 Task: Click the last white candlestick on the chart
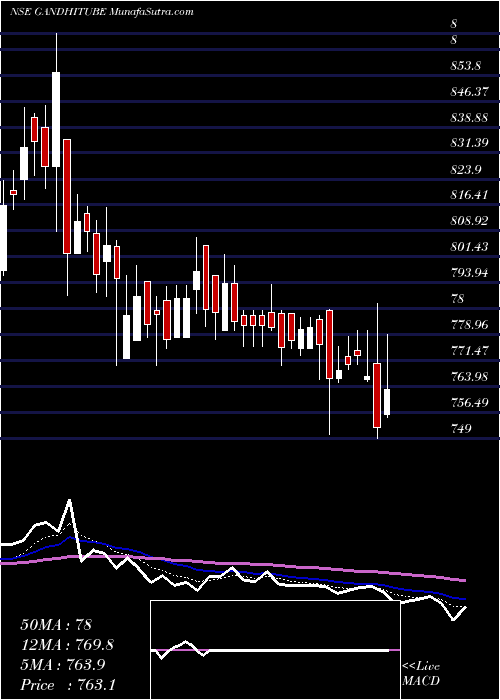(387, 401)
